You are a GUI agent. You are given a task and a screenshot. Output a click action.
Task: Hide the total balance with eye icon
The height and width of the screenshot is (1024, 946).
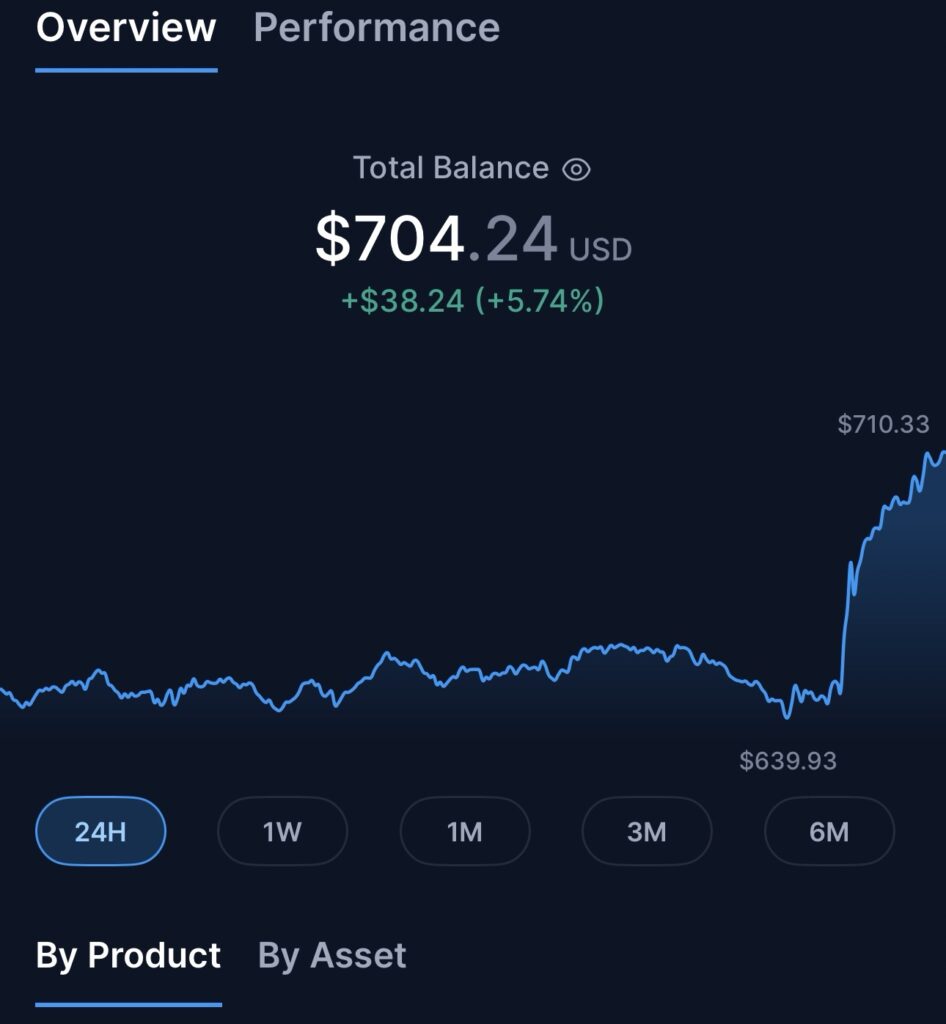576,170
